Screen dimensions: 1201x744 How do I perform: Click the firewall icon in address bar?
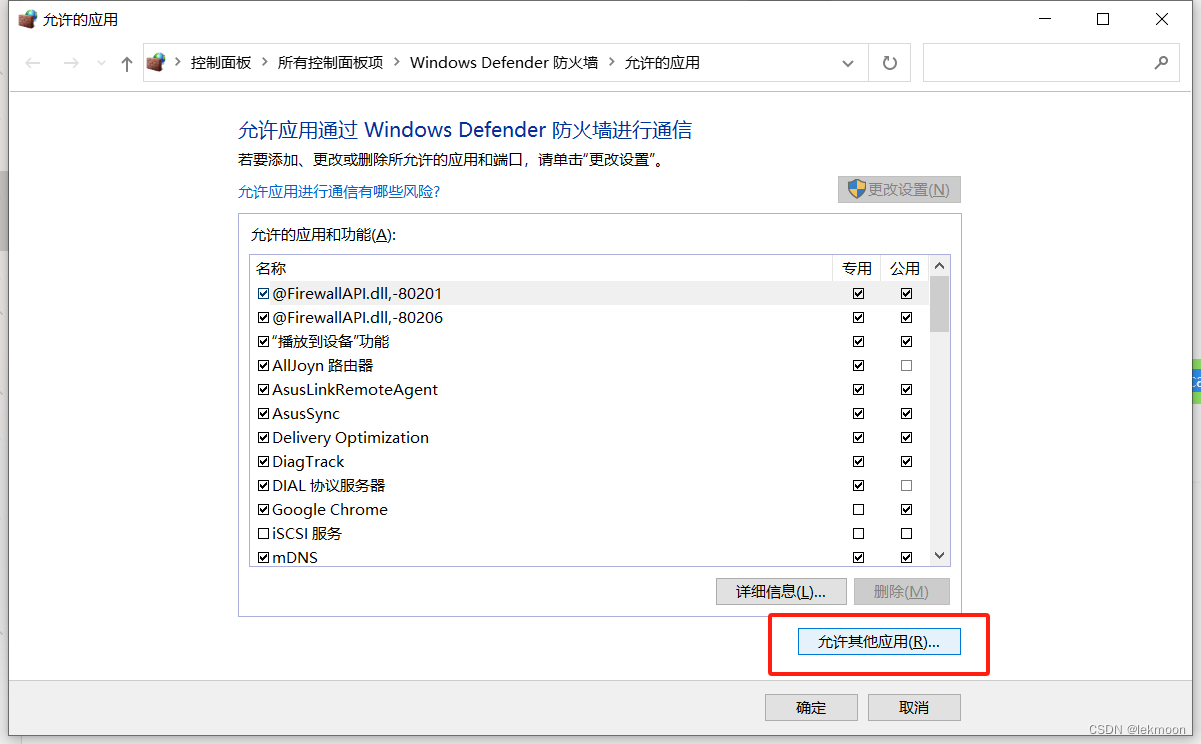(x=156, y=63)
